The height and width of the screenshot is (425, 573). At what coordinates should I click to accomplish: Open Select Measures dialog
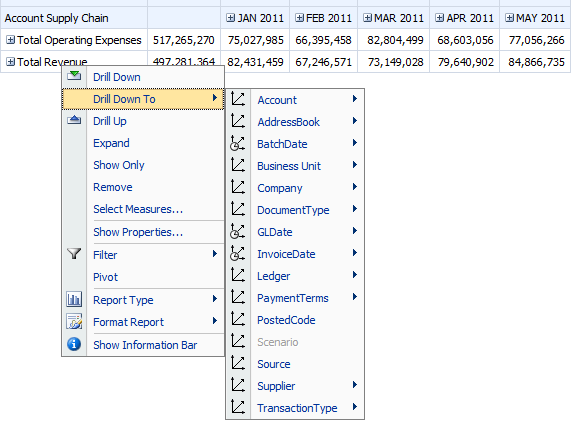138,209
